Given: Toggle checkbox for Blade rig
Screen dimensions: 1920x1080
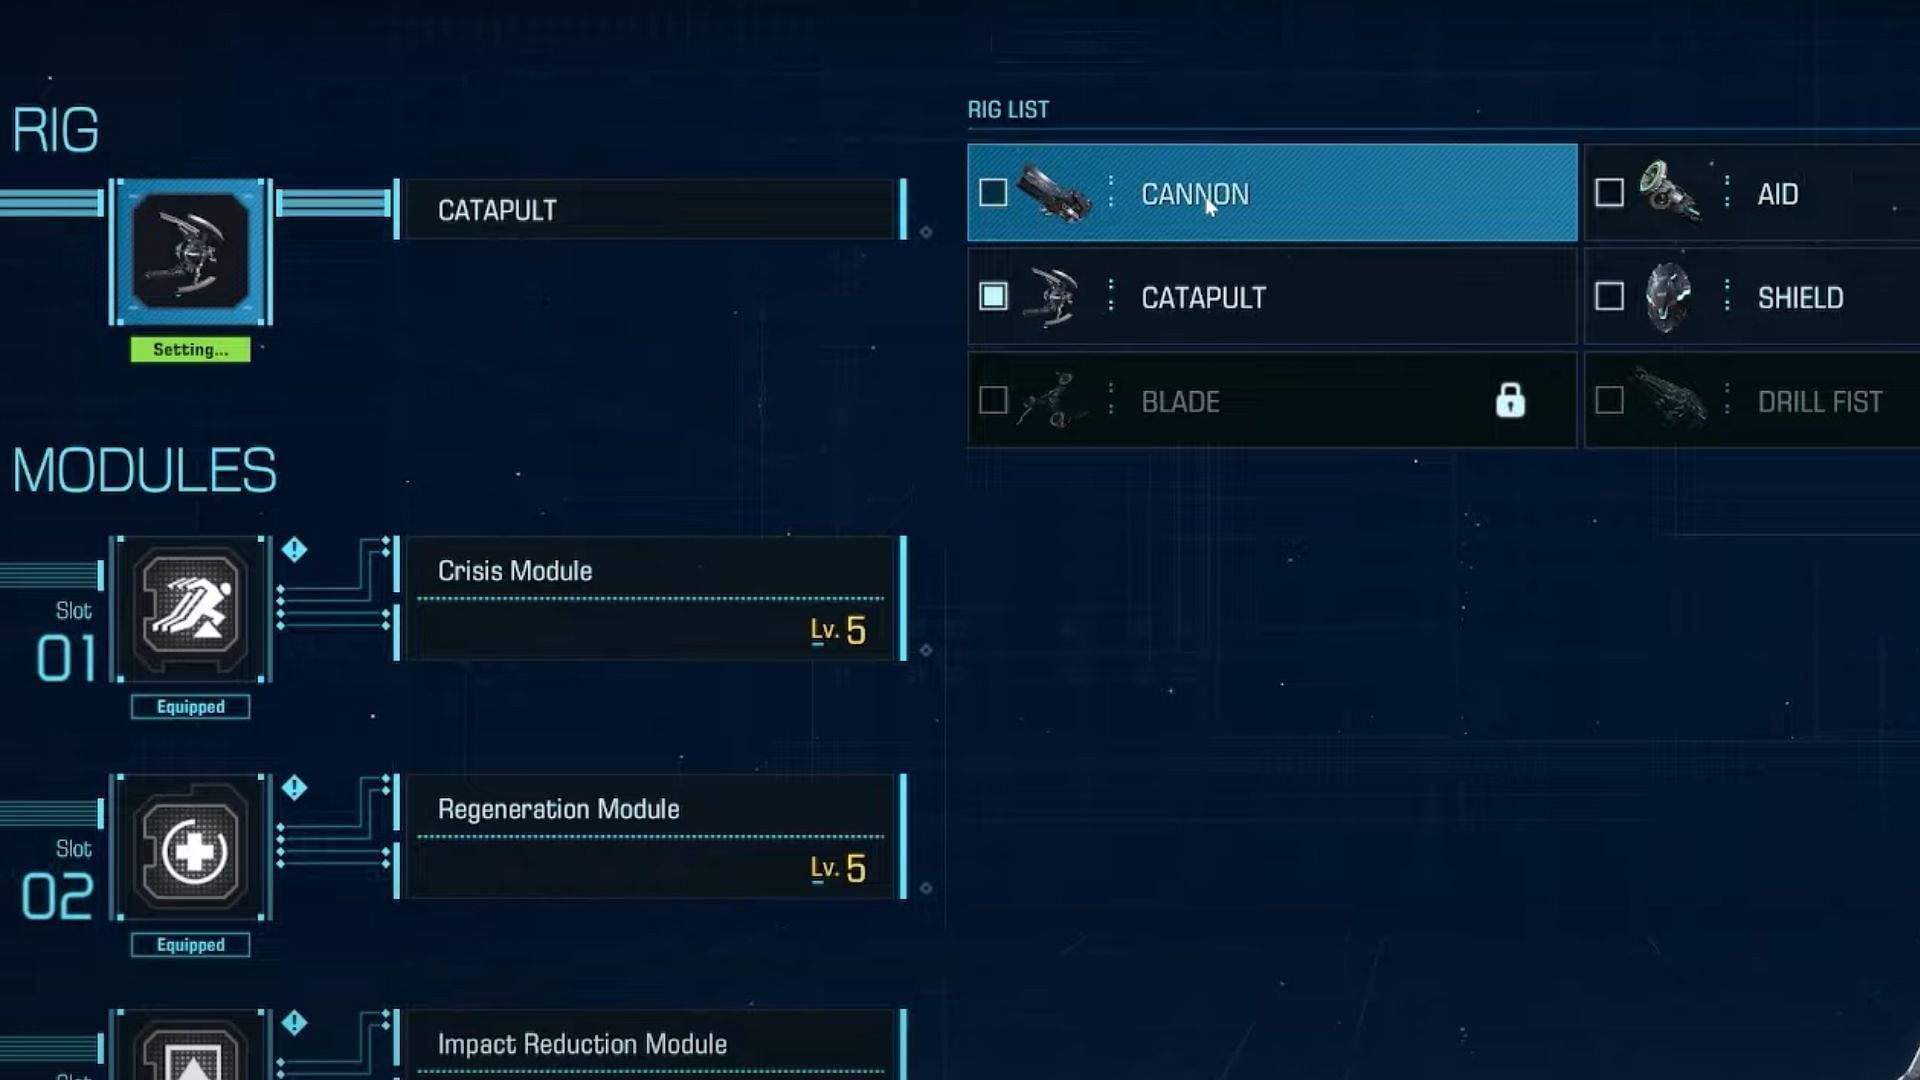Looking at the screenshot, I should [x=992, y=401].
